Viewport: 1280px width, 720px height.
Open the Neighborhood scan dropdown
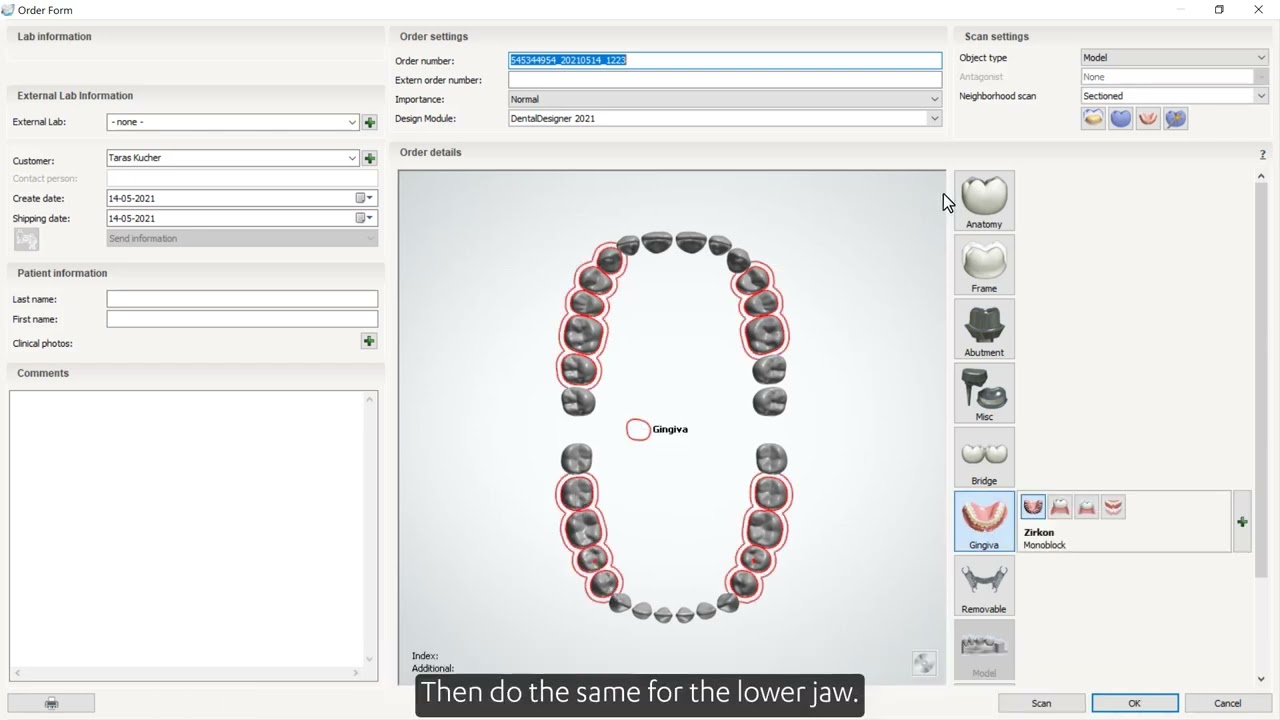(x=1261, y=96)
